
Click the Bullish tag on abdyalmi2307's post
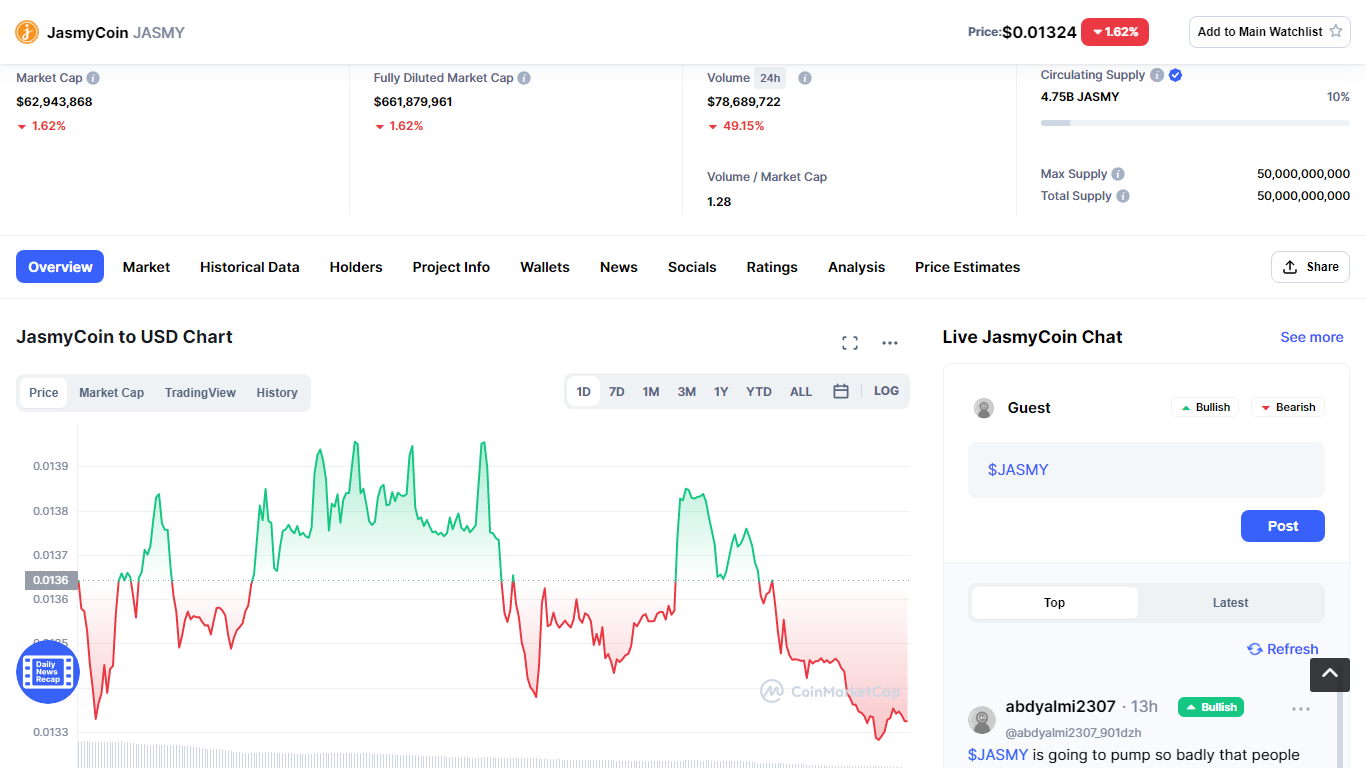pyautogui.click(x=1211, y=707)
